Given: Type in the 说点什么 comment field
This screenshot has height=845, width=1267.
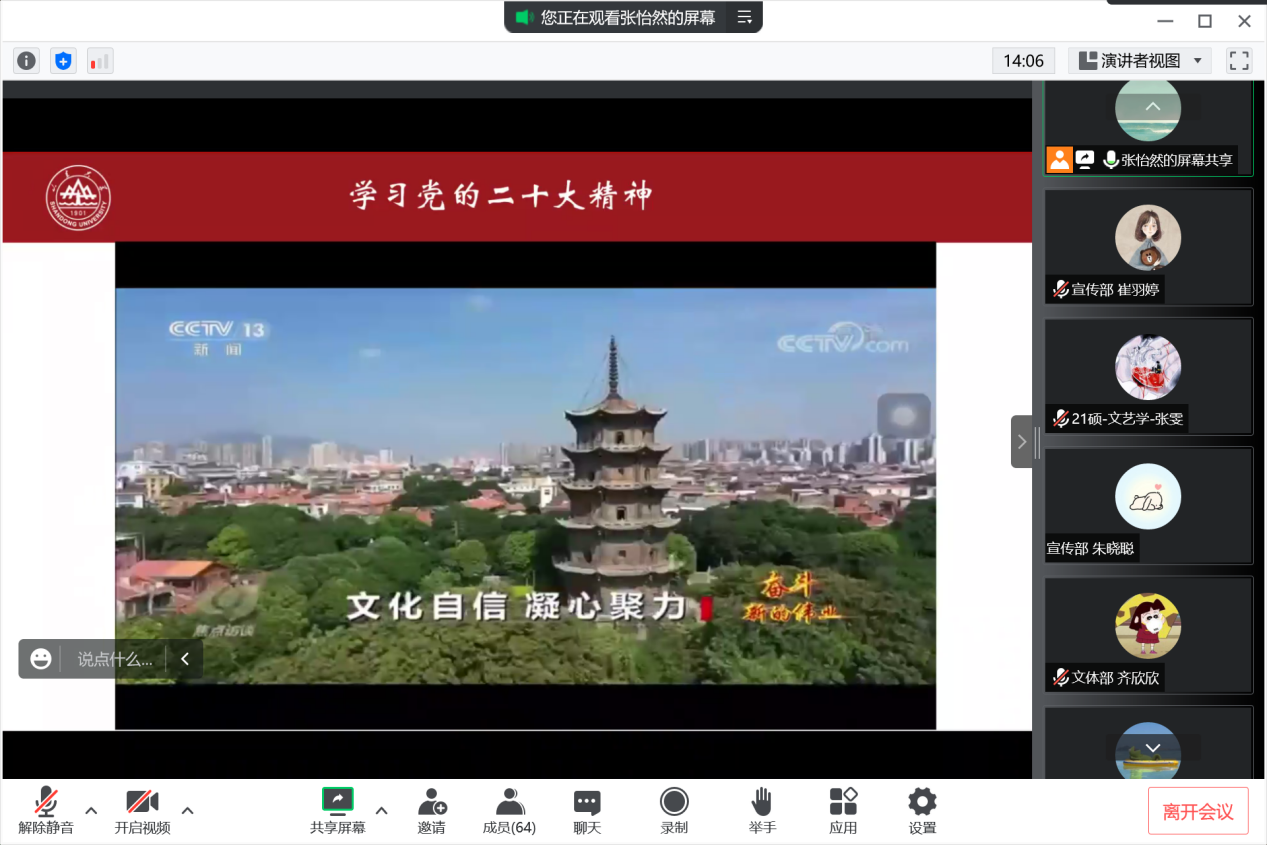Looking at the screenshot, I should click(115, 659).
